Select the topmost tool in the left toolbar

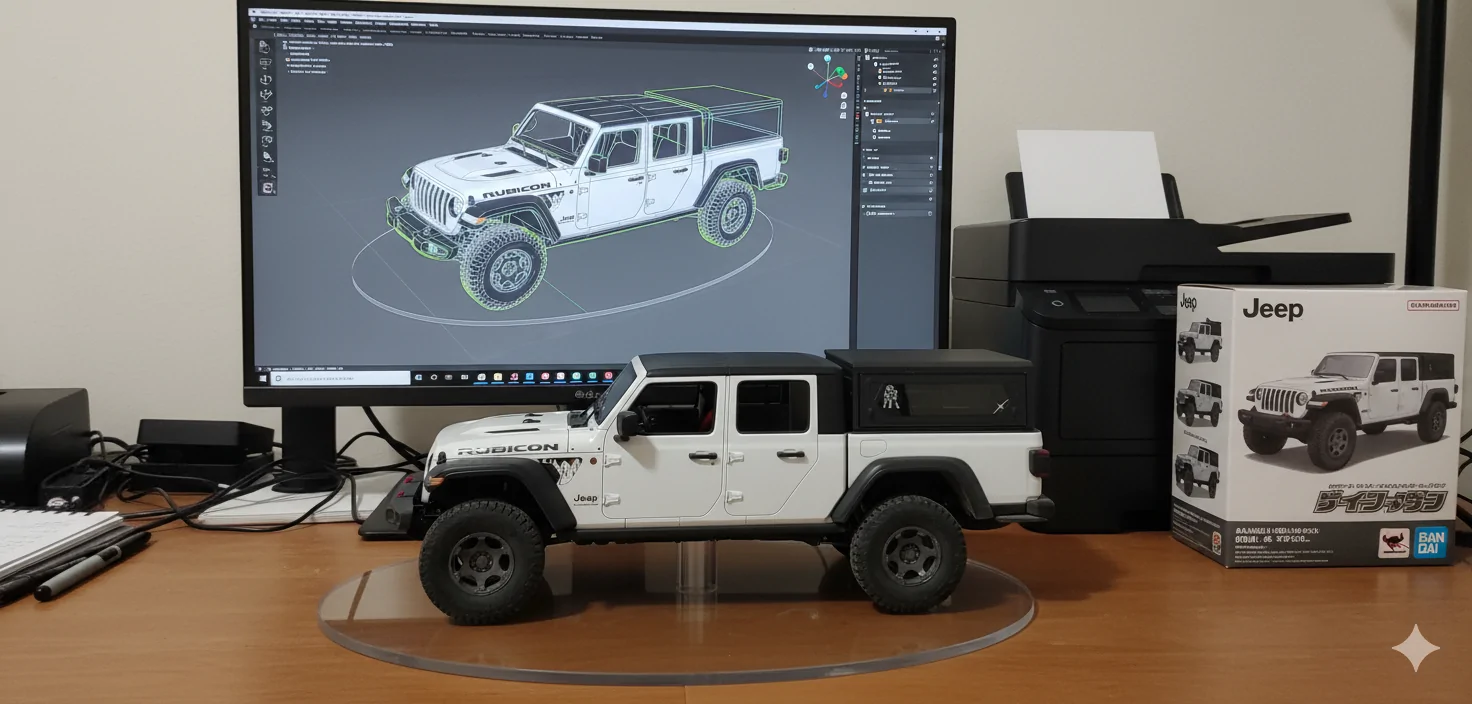(x=264, y=47)
